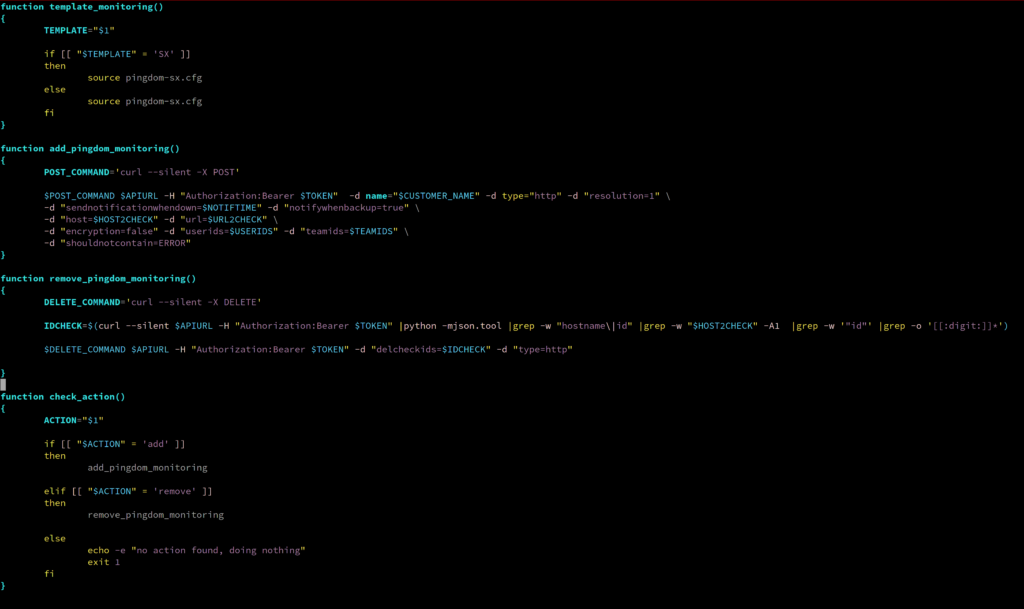Click the "userids=$USERIDS" argument
The image size is (1024, 609).
(x=229, y=231)
